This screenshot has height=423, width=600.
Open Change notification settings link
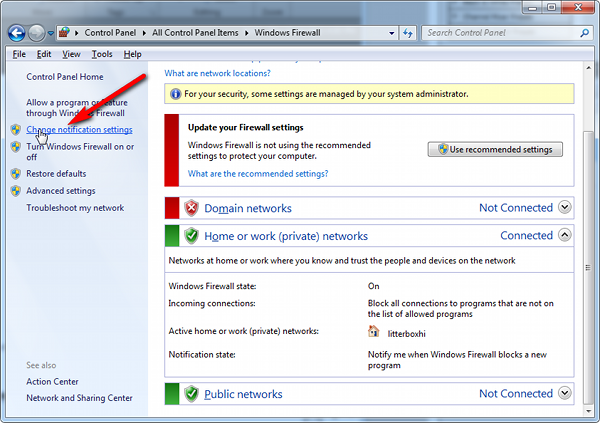79,130
